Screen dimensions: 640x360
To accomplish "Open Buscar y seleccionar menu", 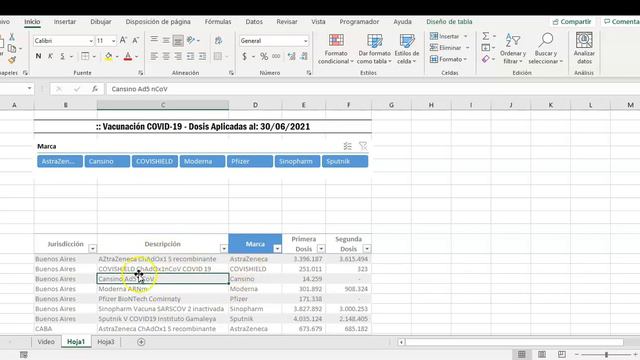I will (546, 49).
